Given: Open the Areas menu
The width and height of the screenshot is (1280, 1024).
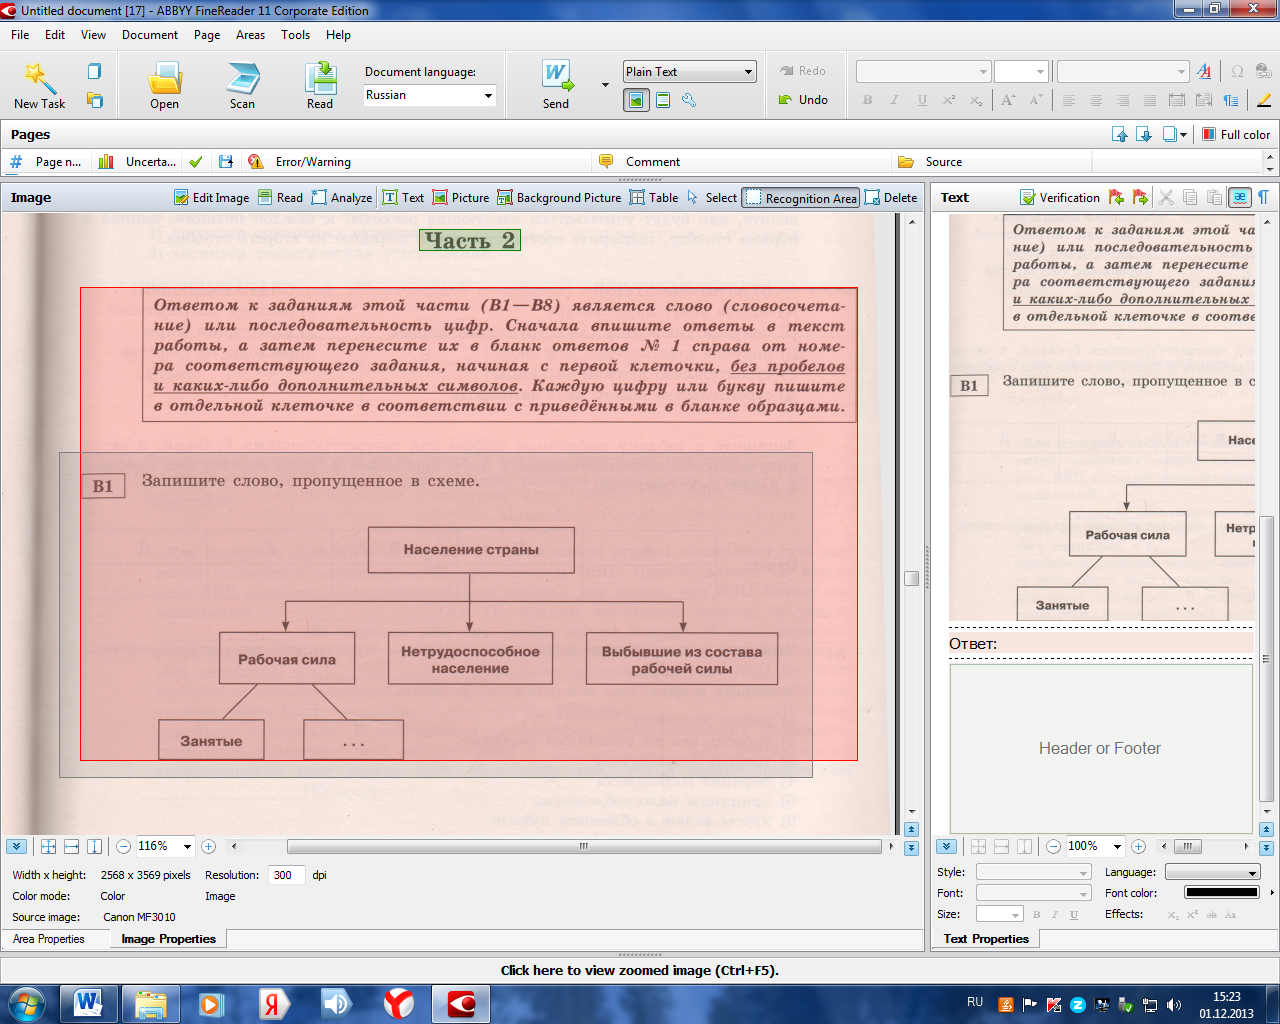Looking at the screenshot, I should point(250,35).
